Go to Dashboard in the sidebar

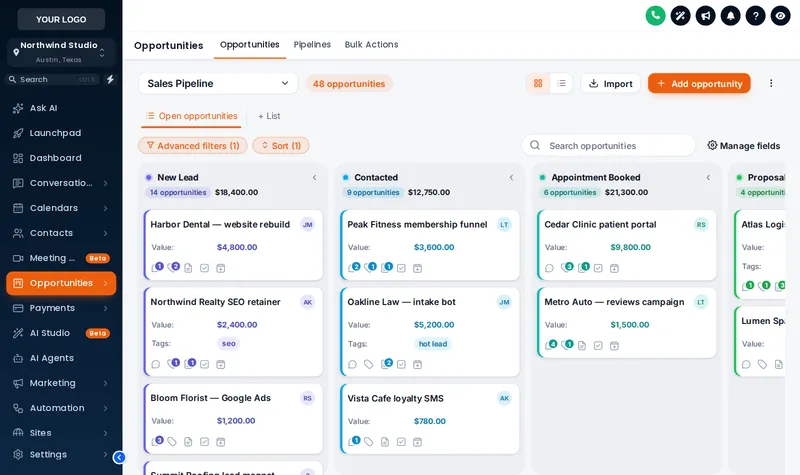(61, 158)
